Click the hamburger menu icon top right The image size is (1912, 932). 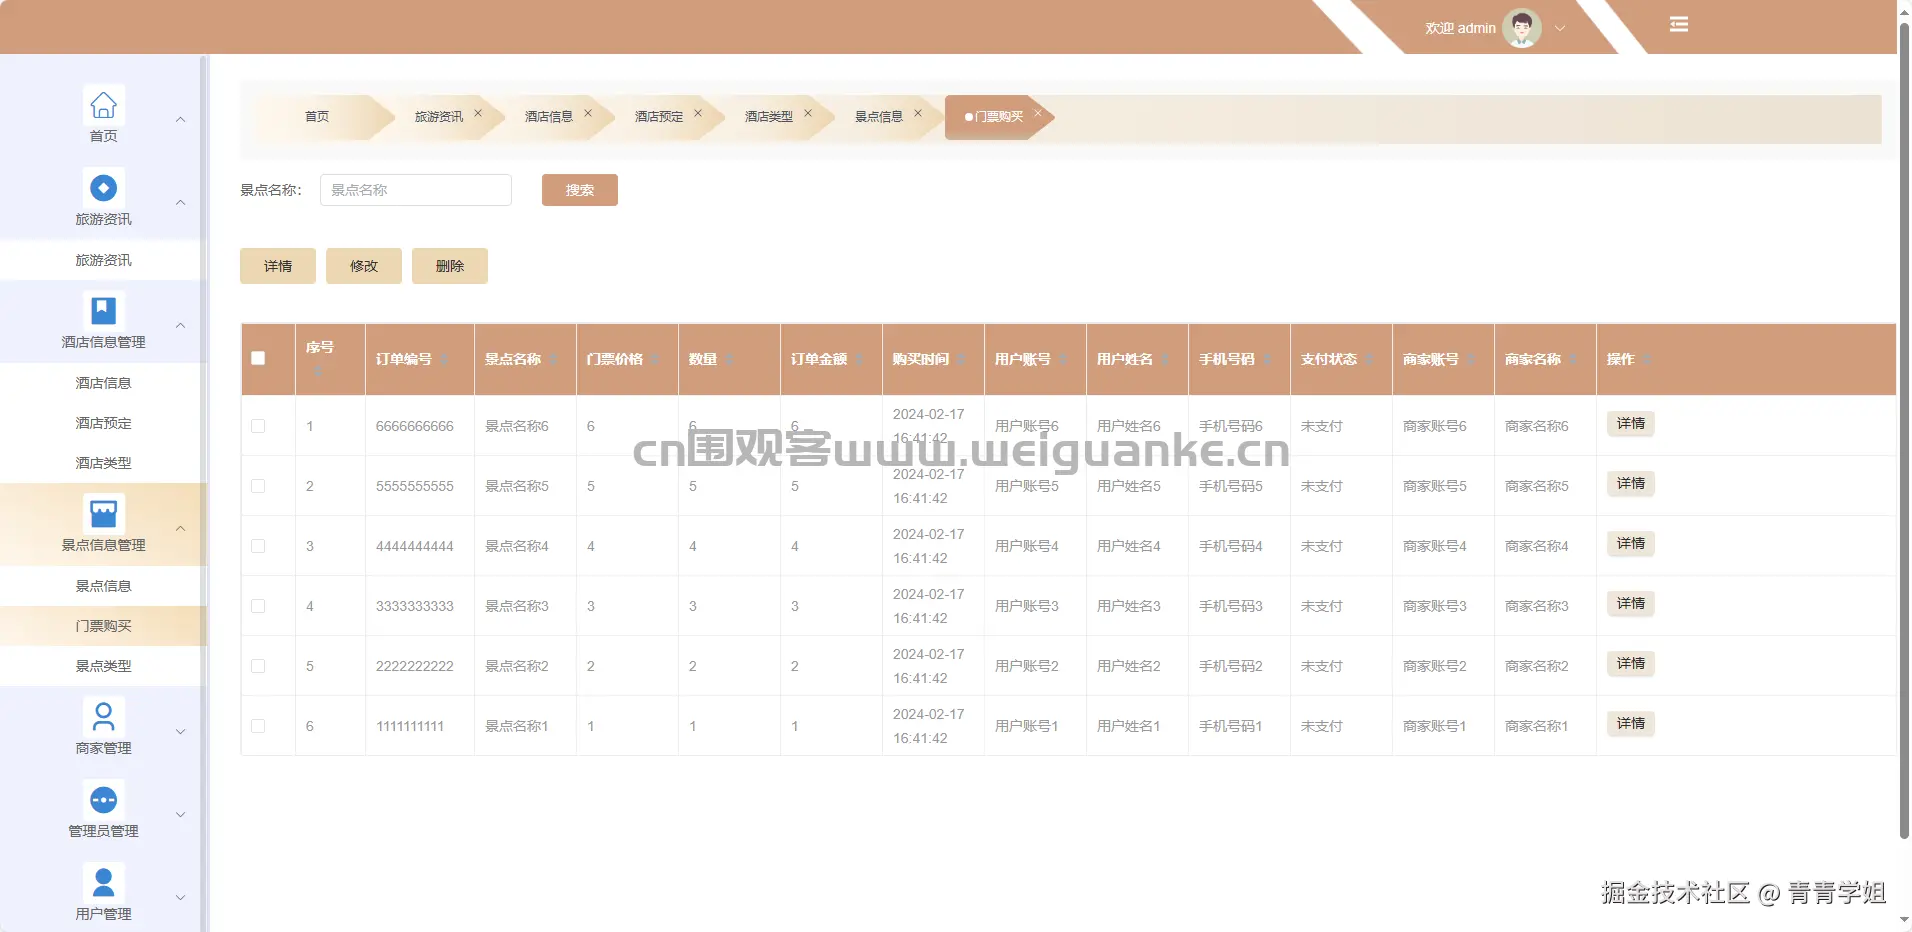[x=1679, y=23]
